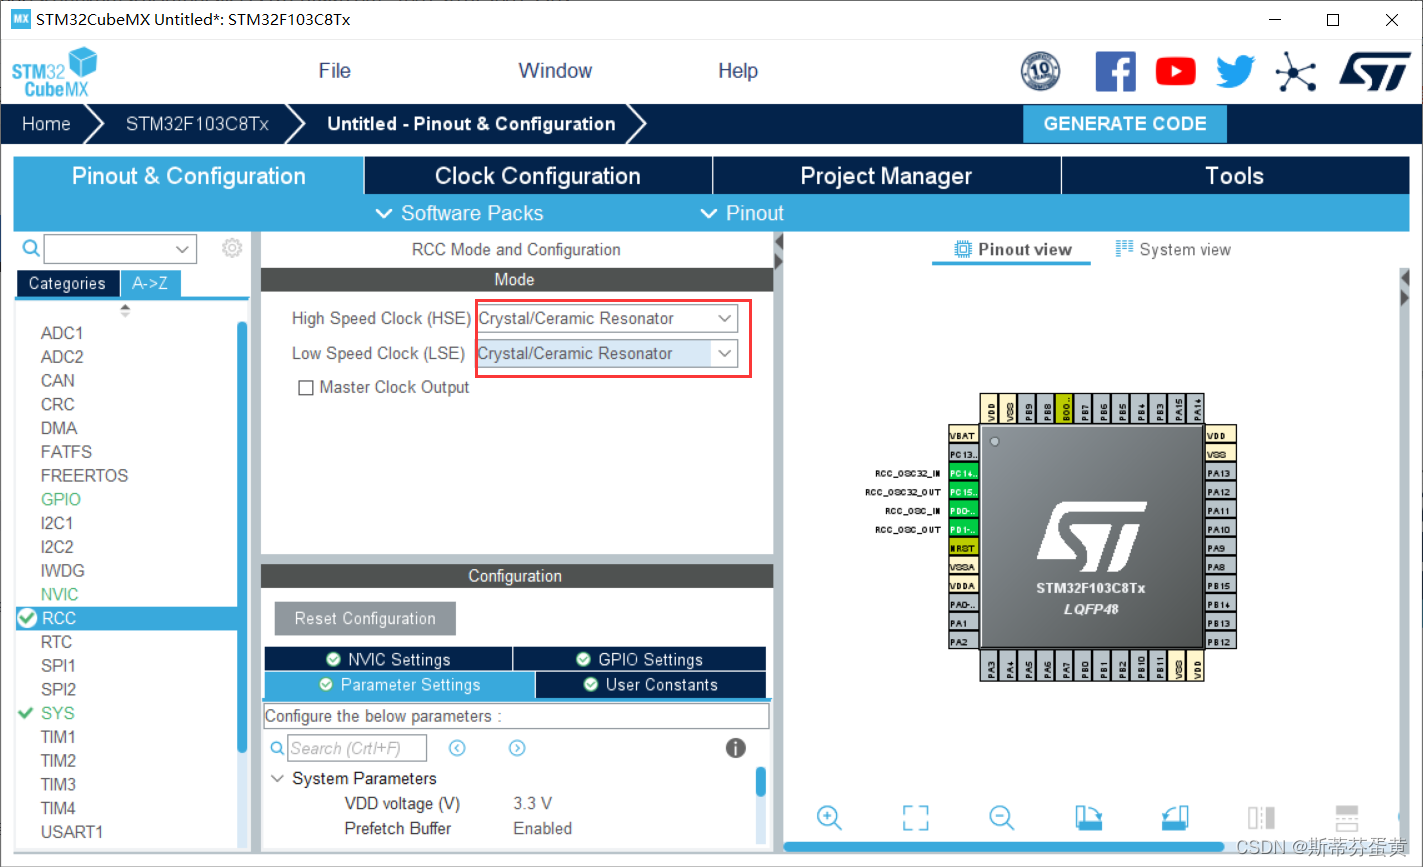Image resolution: width=1423 pixels, height=867 pixels.
Task: Click the sort arrows above the ADC1 list
Action: pos(125,310)
